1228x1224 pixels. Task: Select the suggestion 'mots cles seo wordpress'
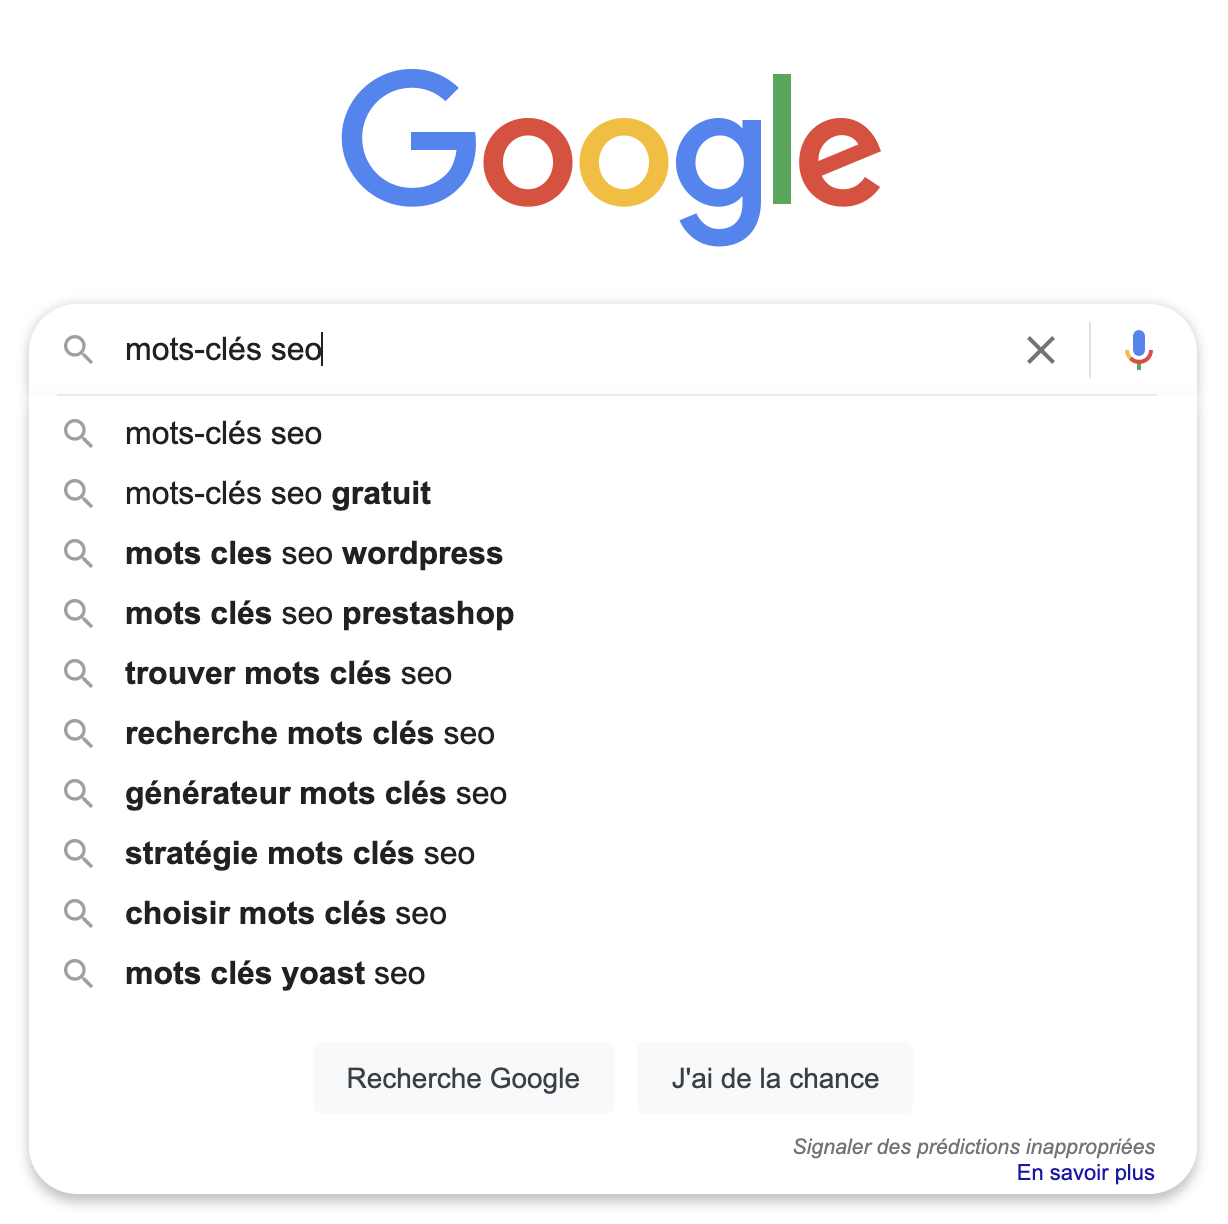[314, 553]
